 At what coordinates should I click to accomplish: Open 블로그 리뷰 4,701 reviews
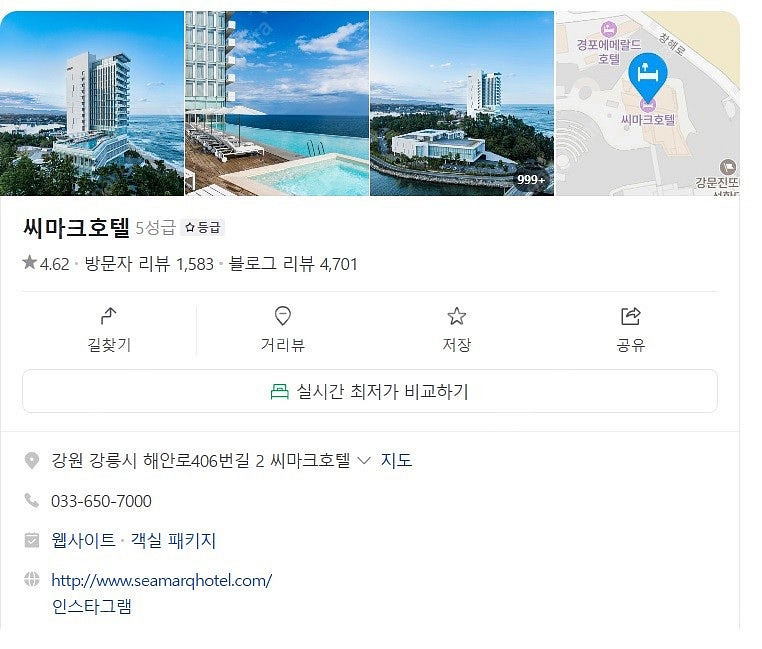tap(293, 264)
